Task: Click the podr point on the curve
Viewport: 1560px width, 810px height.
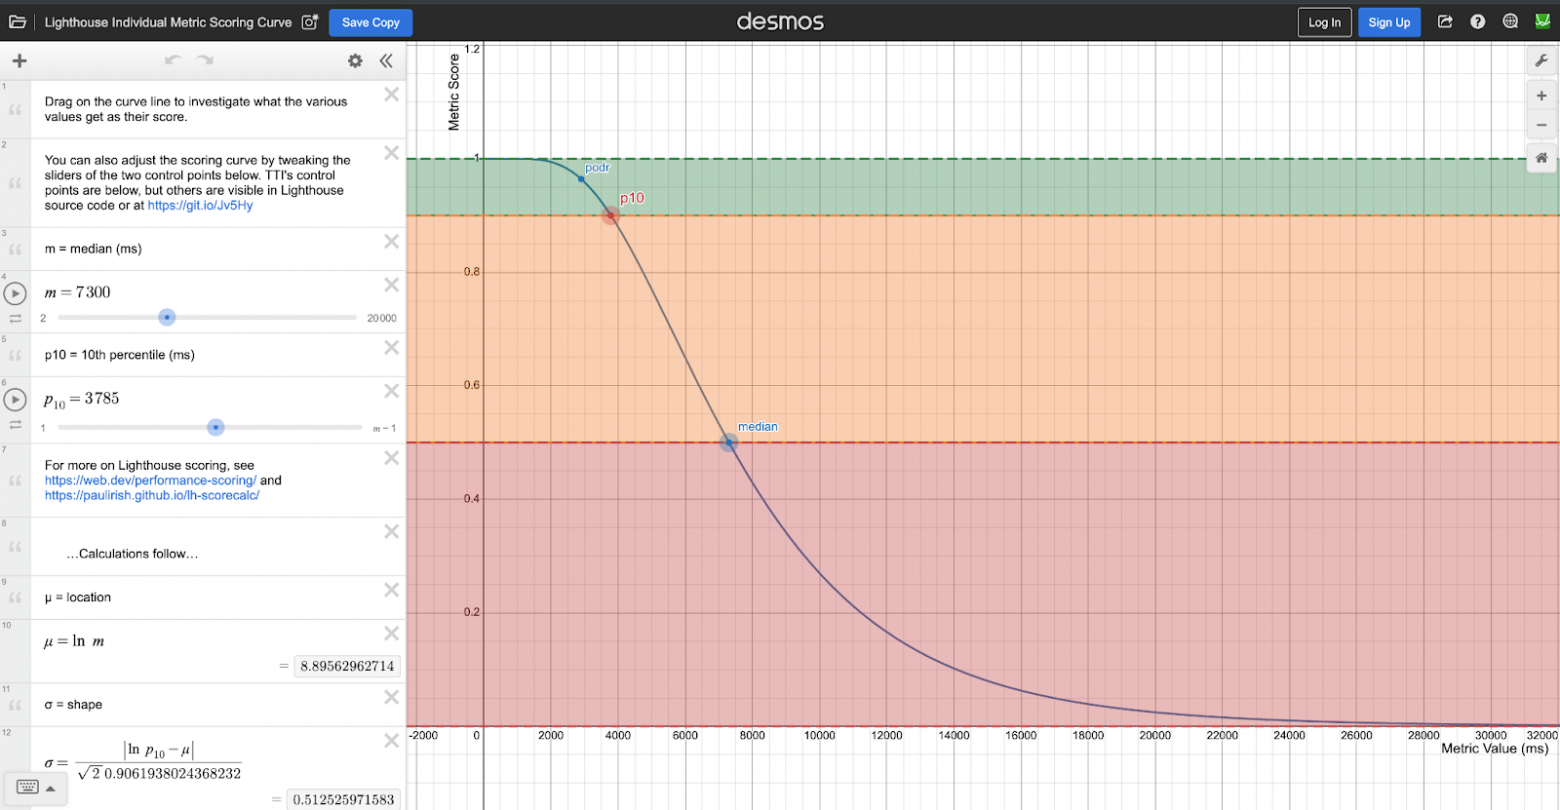Action: [581, 179]
